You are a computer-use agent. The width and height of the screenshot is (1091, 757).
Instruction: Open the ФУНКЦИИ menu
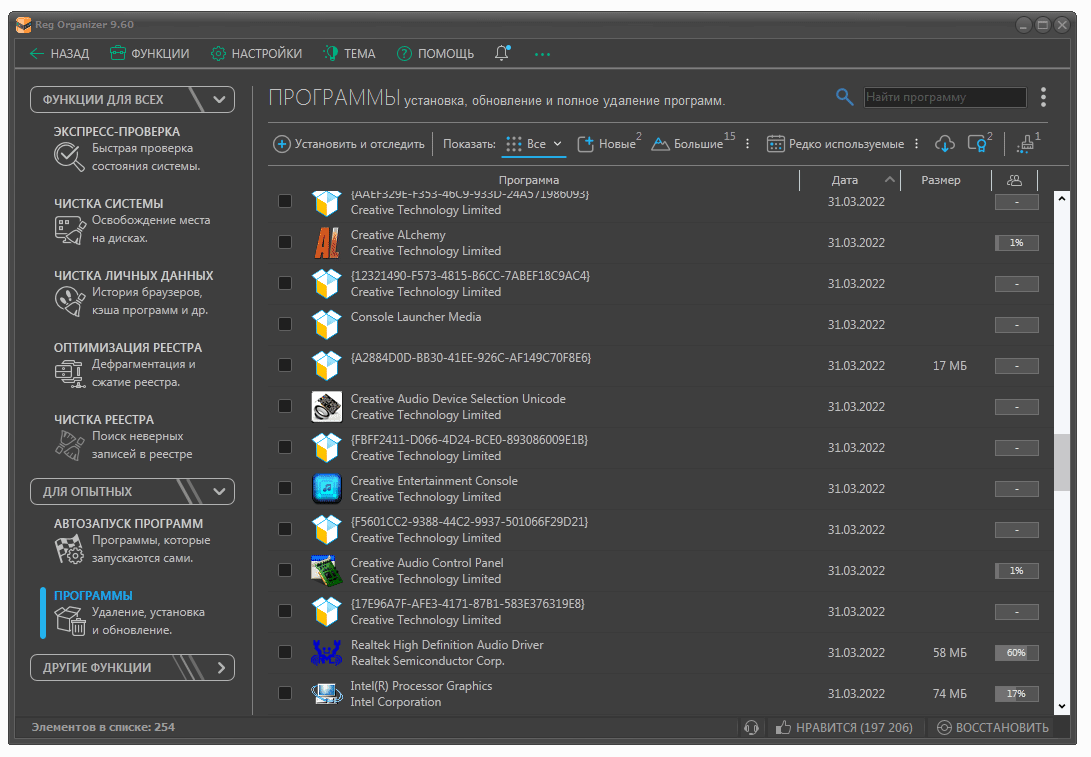click(150, 54)
